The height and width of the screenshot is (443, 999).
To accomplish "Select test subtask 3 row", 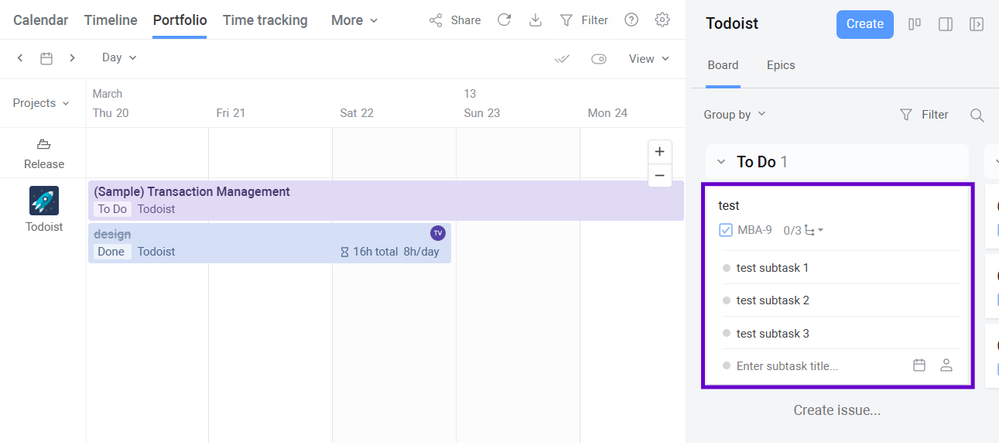I will 840,333.
